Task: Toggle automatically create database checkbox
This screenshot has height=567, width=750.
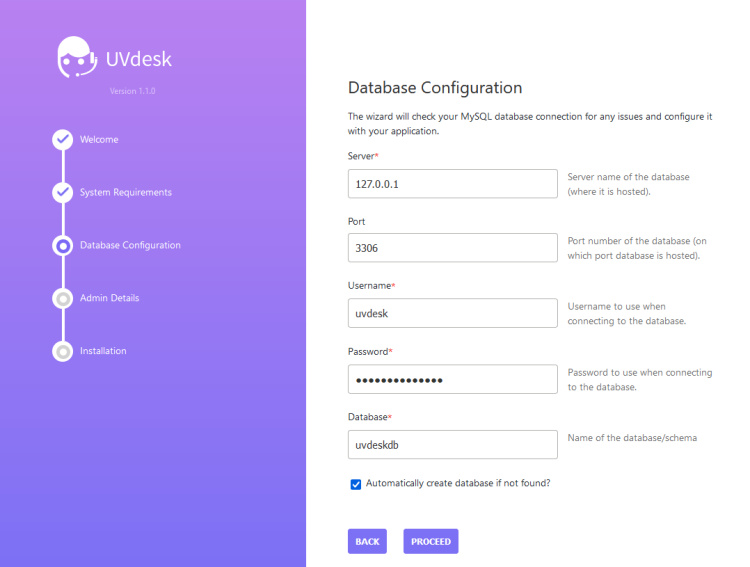Action: pos(356,484)
